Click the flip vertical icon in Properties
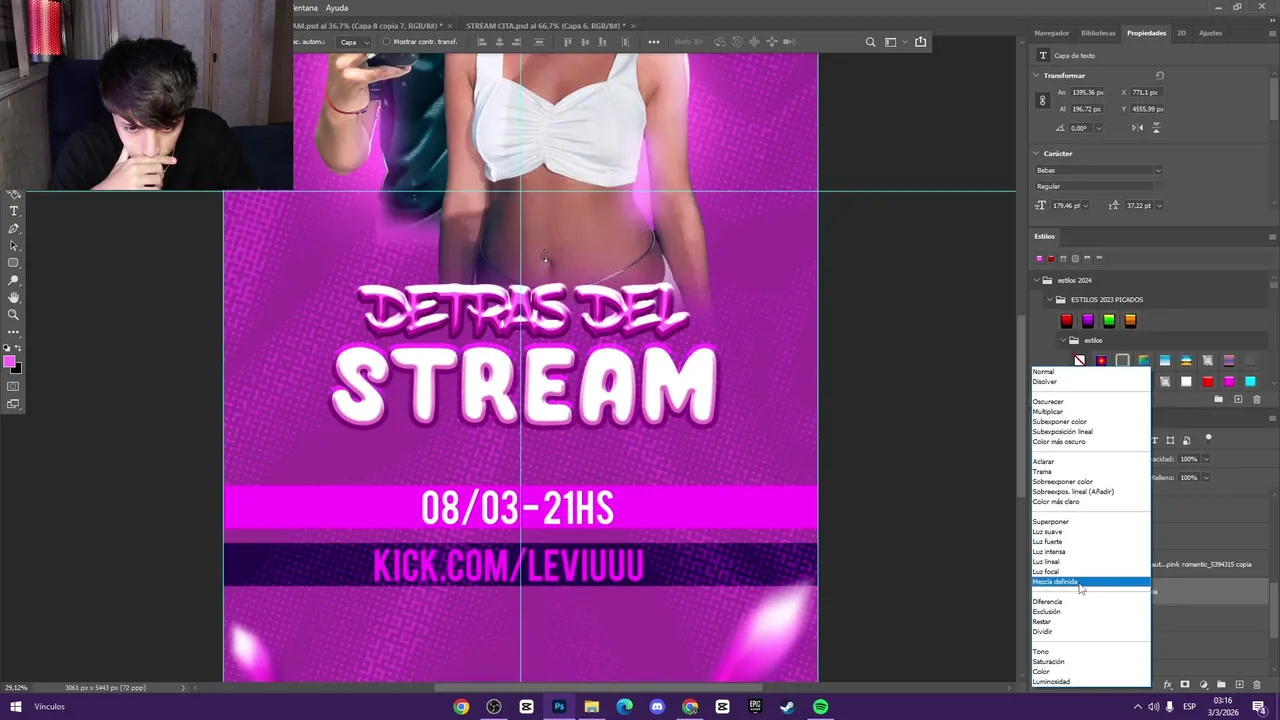 click(x=1156, y=128)
